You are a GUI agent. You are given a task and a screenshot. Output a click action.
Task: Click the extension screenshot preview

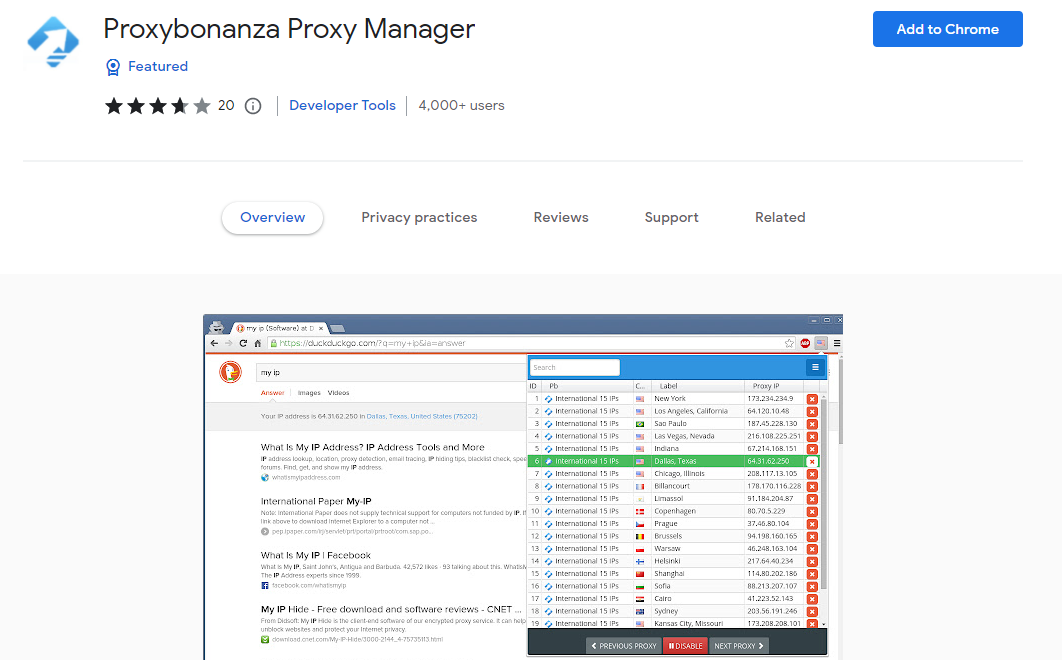pos(523,487)
